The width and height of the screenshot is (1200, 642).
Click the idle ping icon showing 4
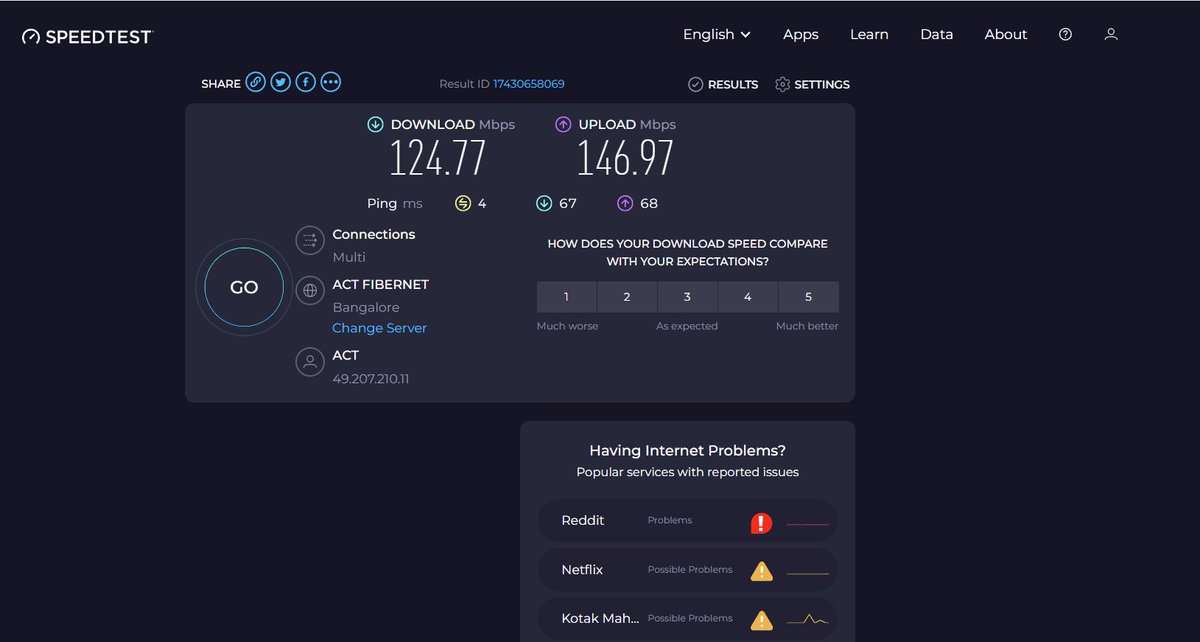pos(463,203)
